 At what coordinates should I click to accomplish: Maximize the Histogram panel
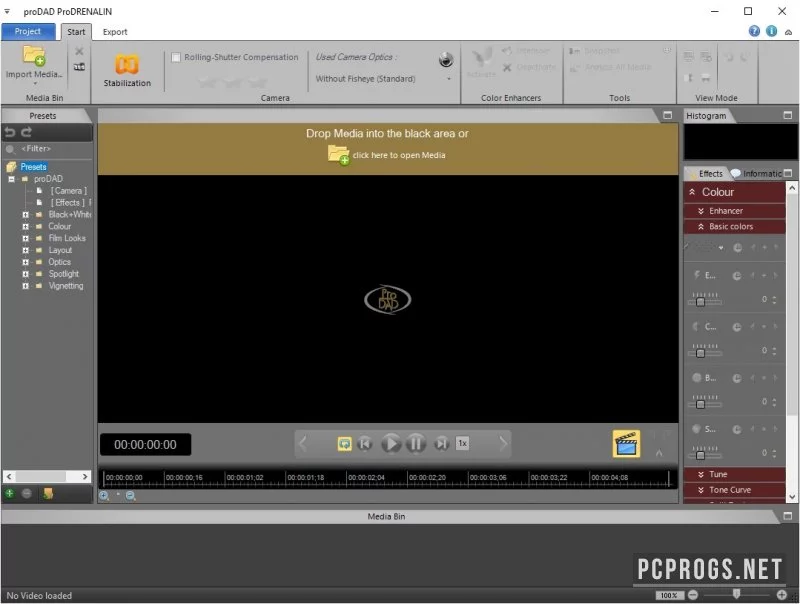click(x=788, y=116)
